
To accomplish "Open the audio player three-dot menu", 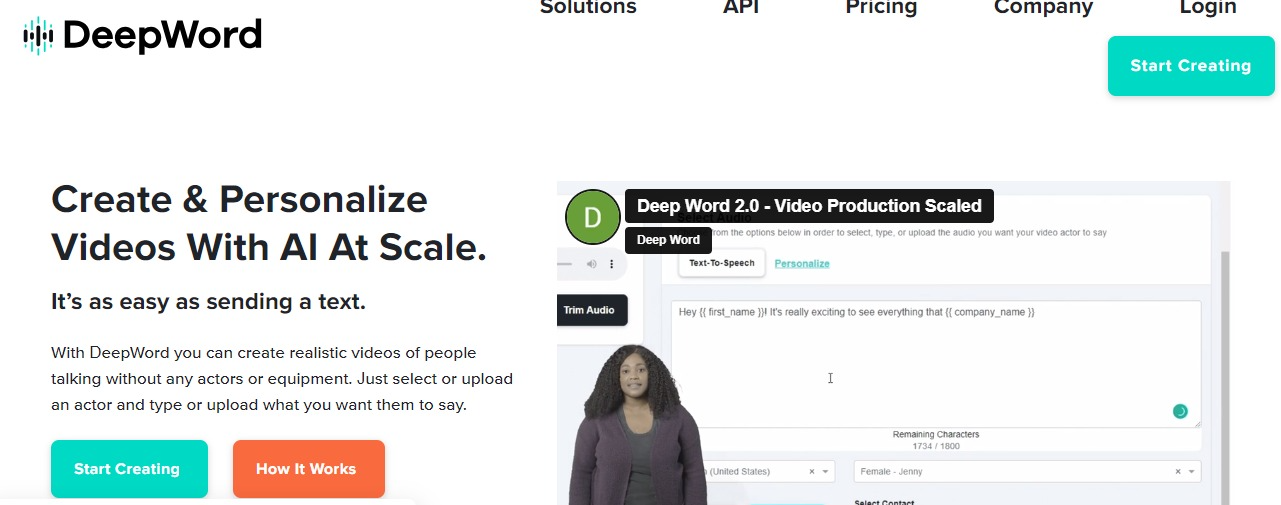I will click(x=611, y=264).
